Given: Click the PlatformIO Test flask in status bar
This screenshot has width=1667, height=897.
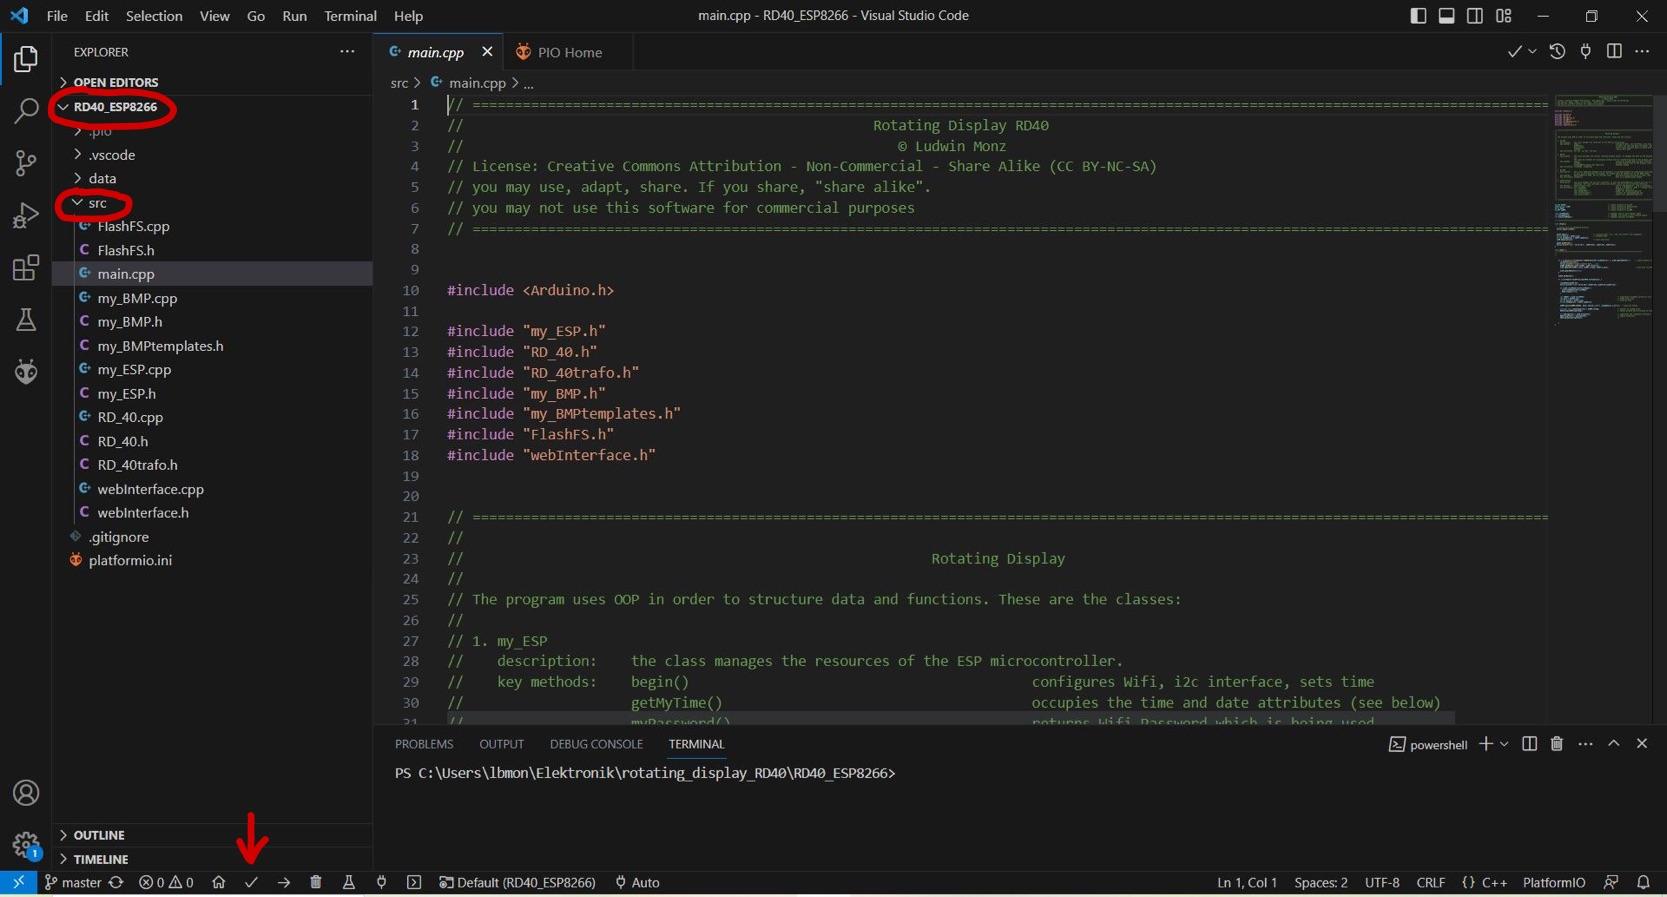Looking at the screenshot, I should (349, 882).
